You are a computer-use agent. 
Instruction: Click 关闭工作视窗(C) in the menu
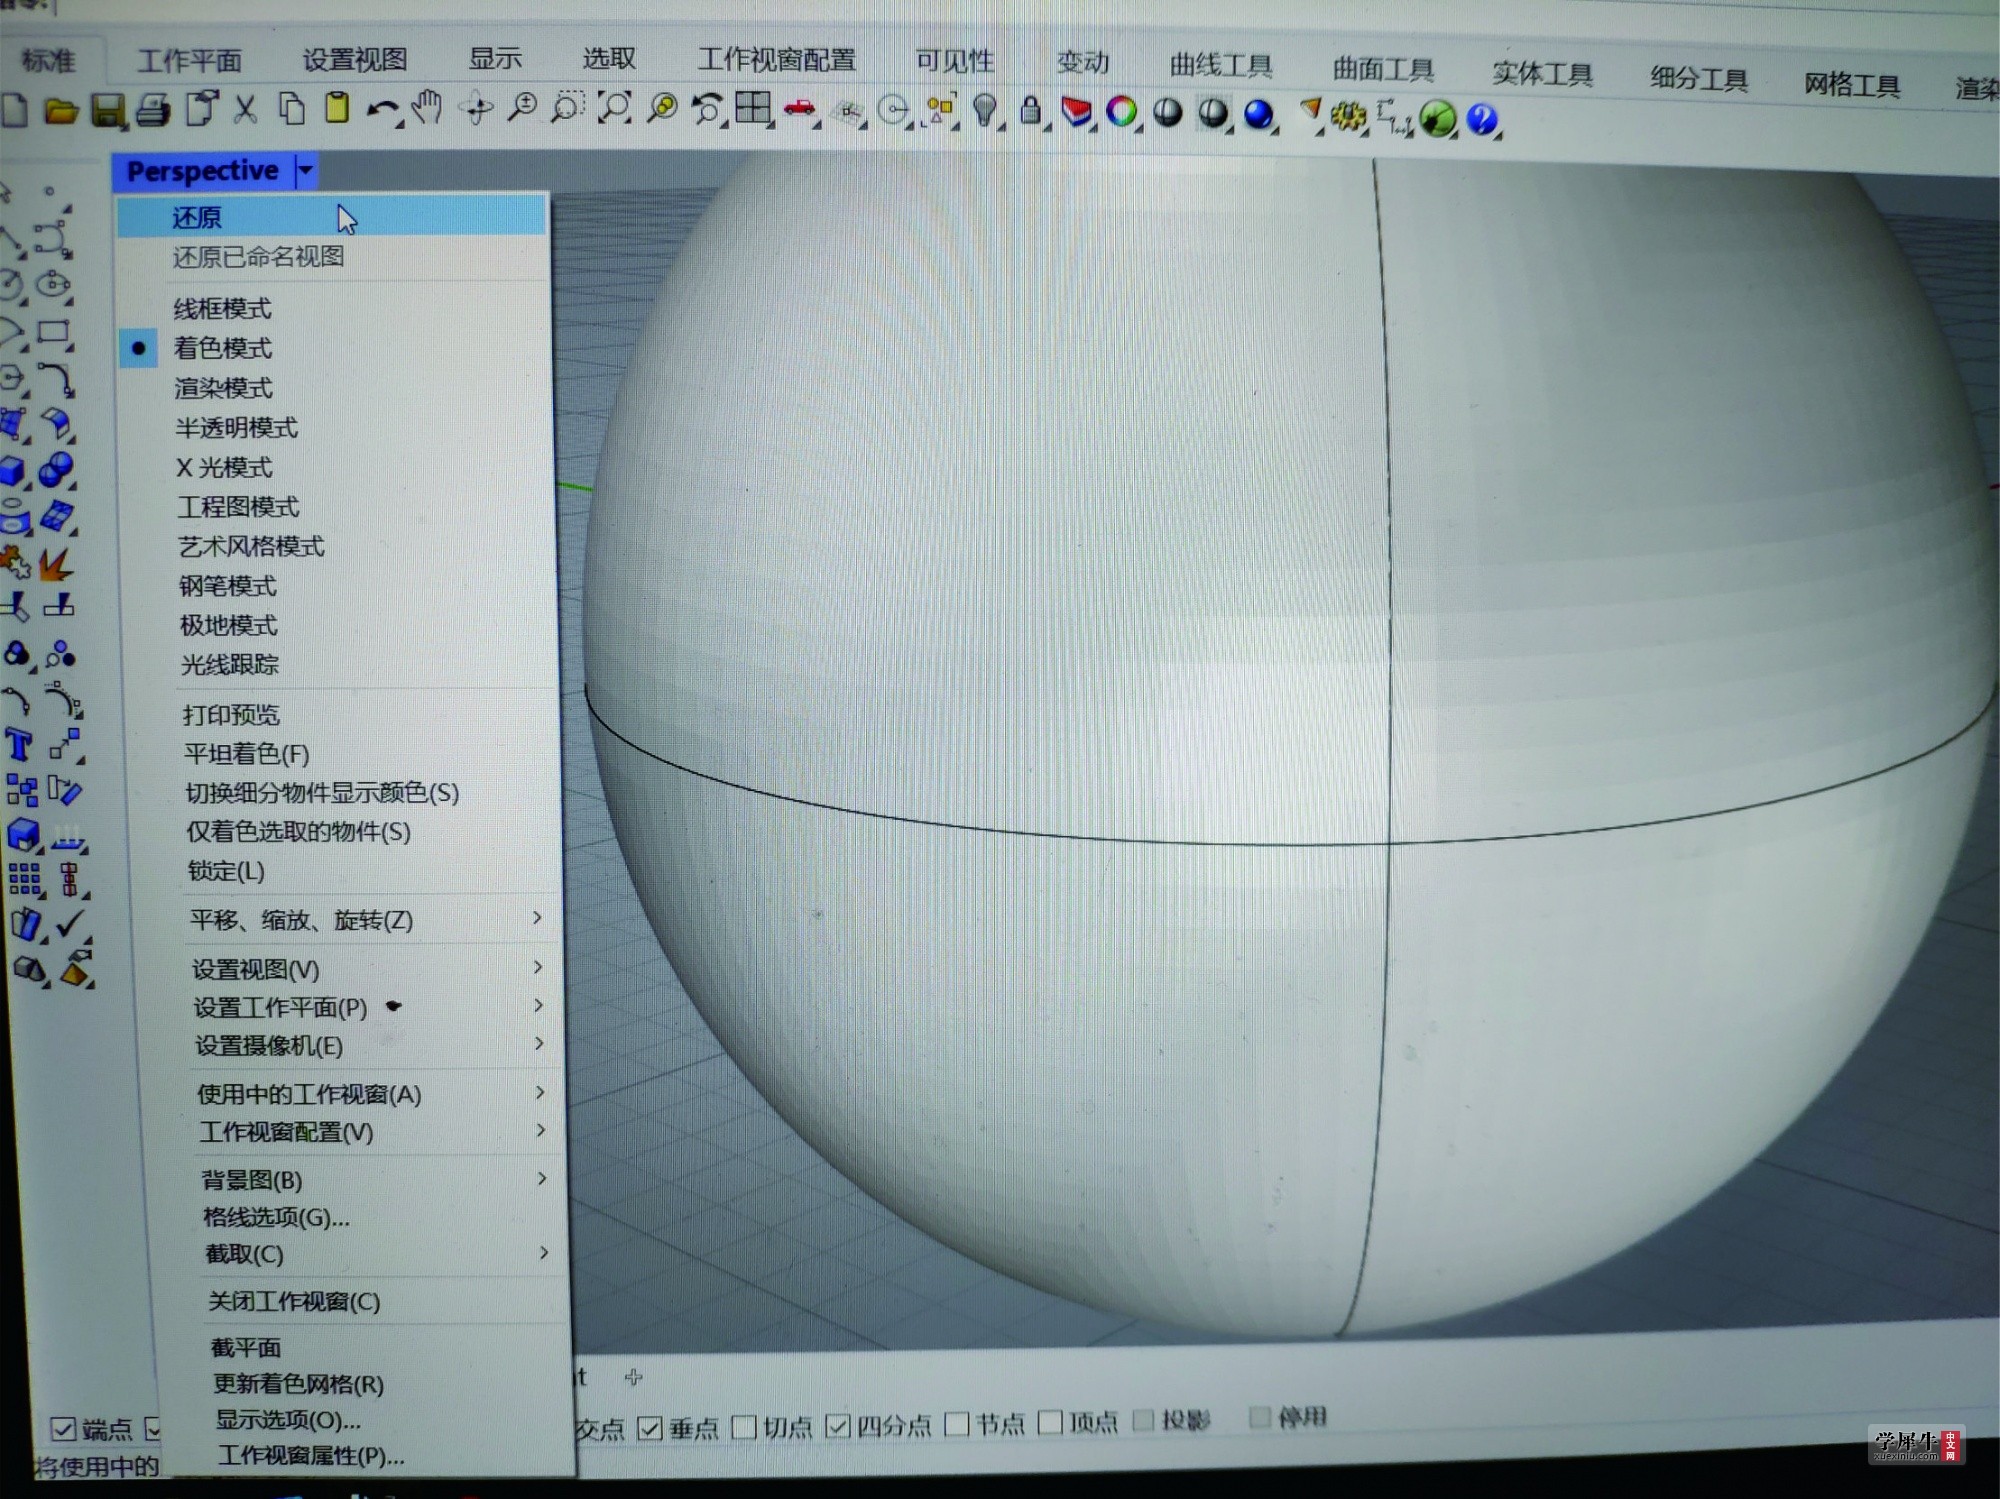coord(368,1301)
